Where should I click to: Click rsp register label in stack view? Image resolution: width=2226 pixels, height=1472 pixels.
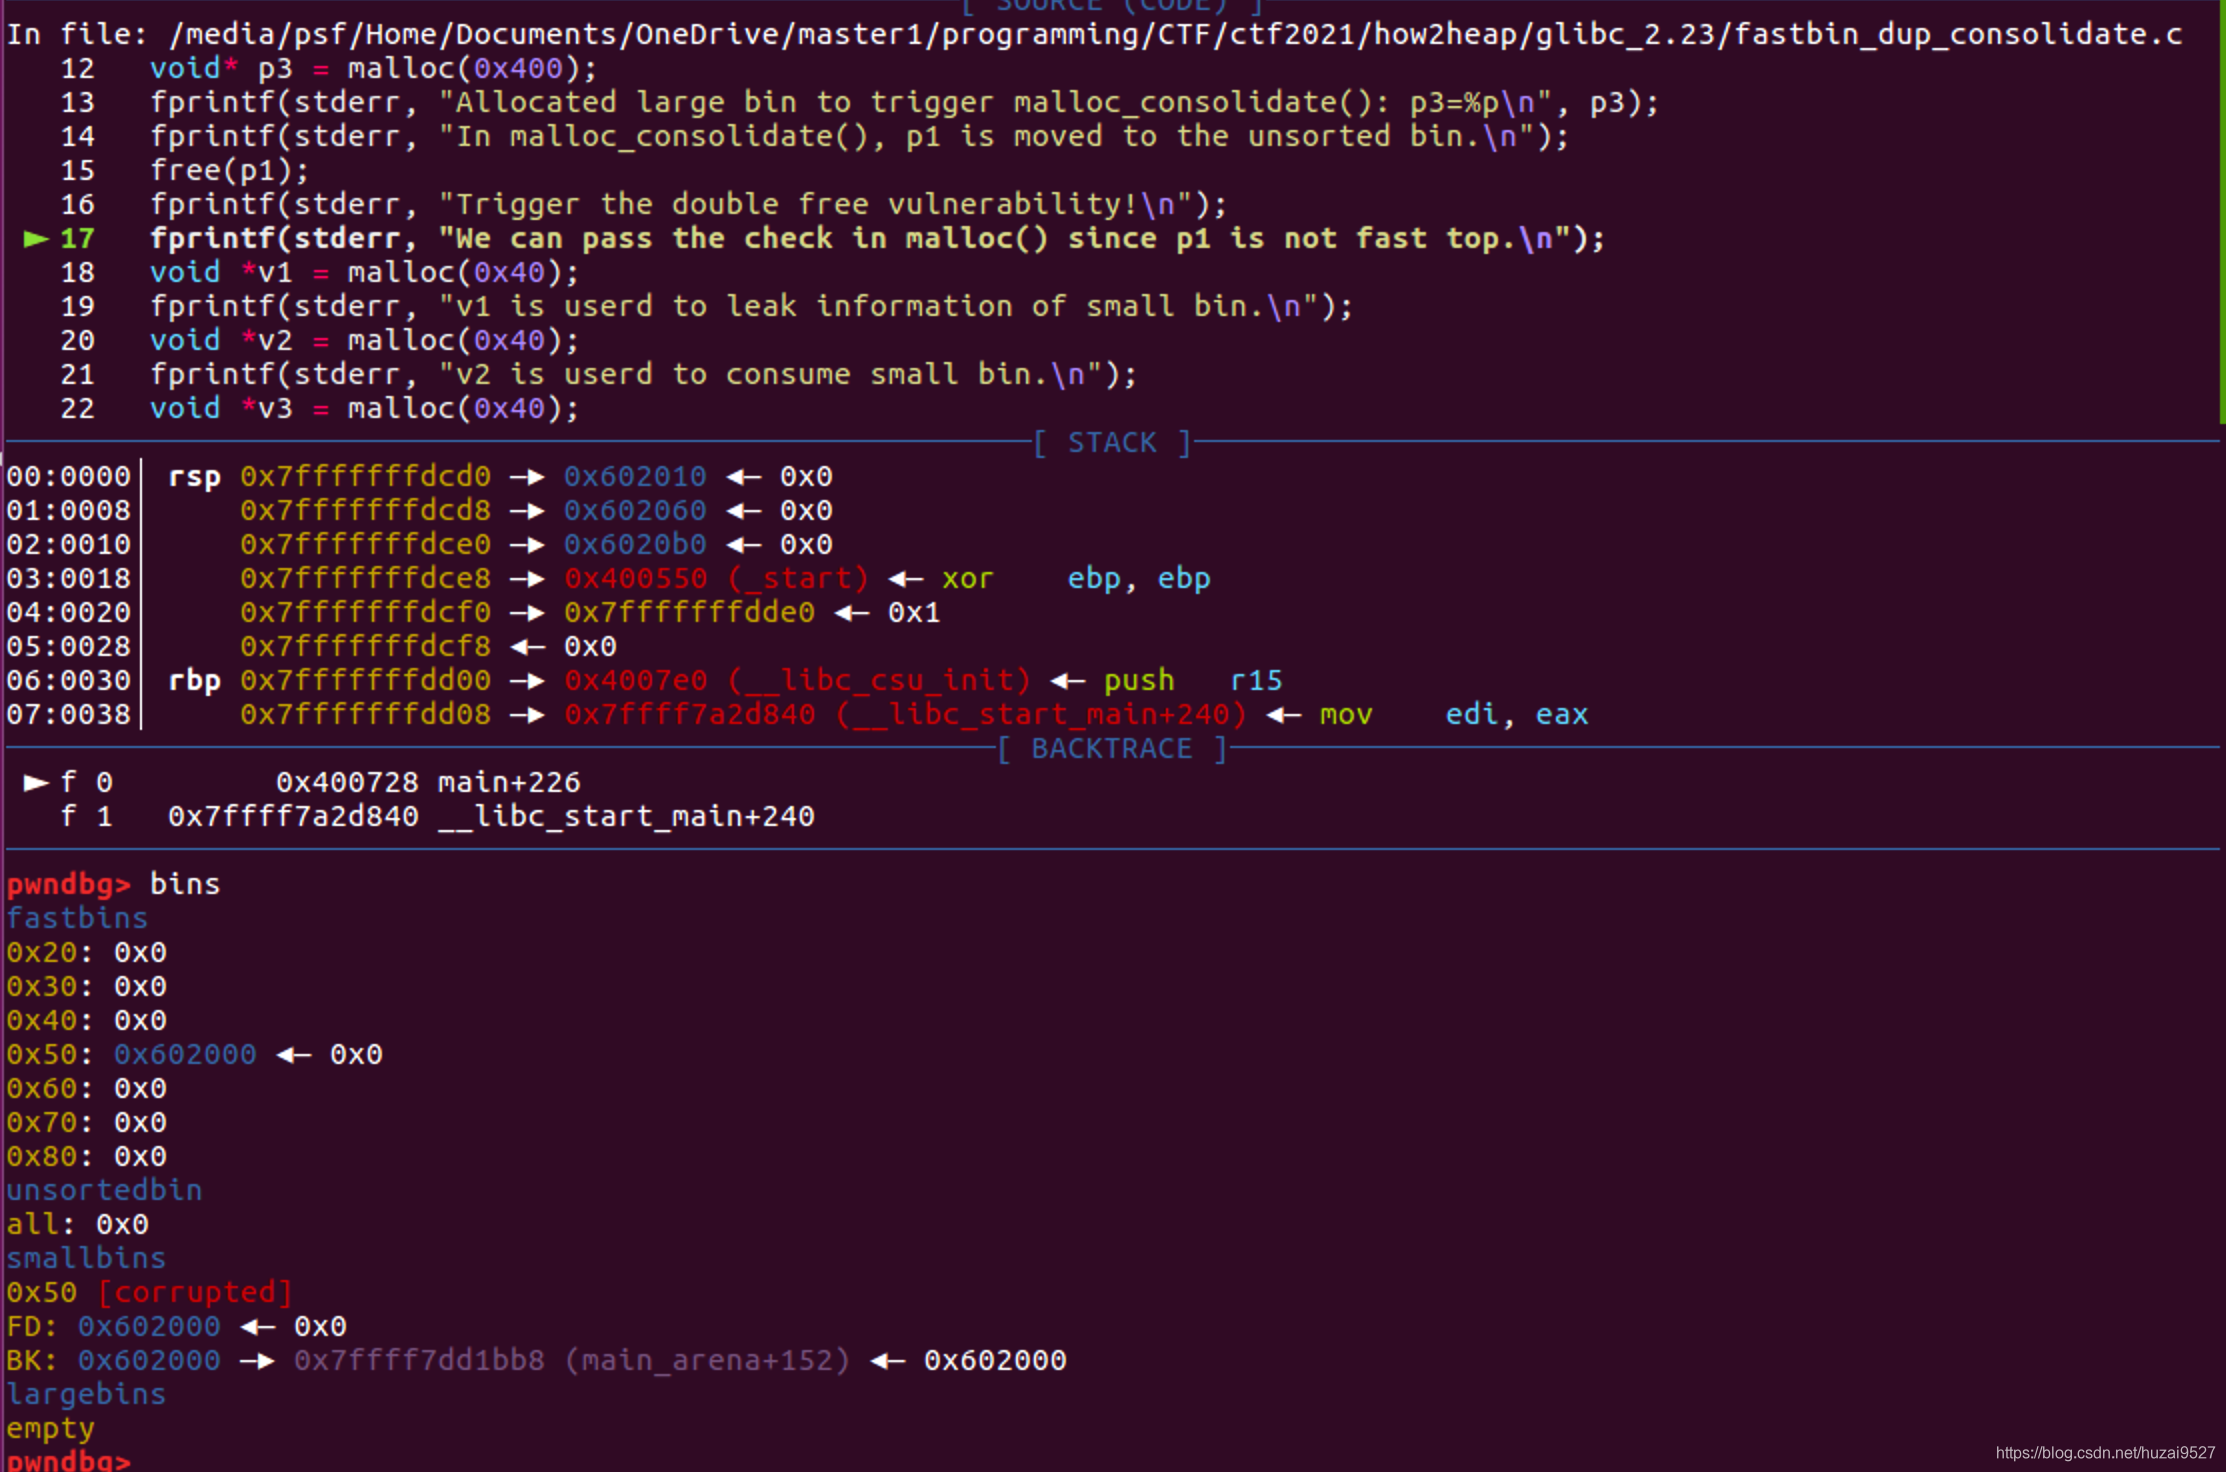click(194, 477)
